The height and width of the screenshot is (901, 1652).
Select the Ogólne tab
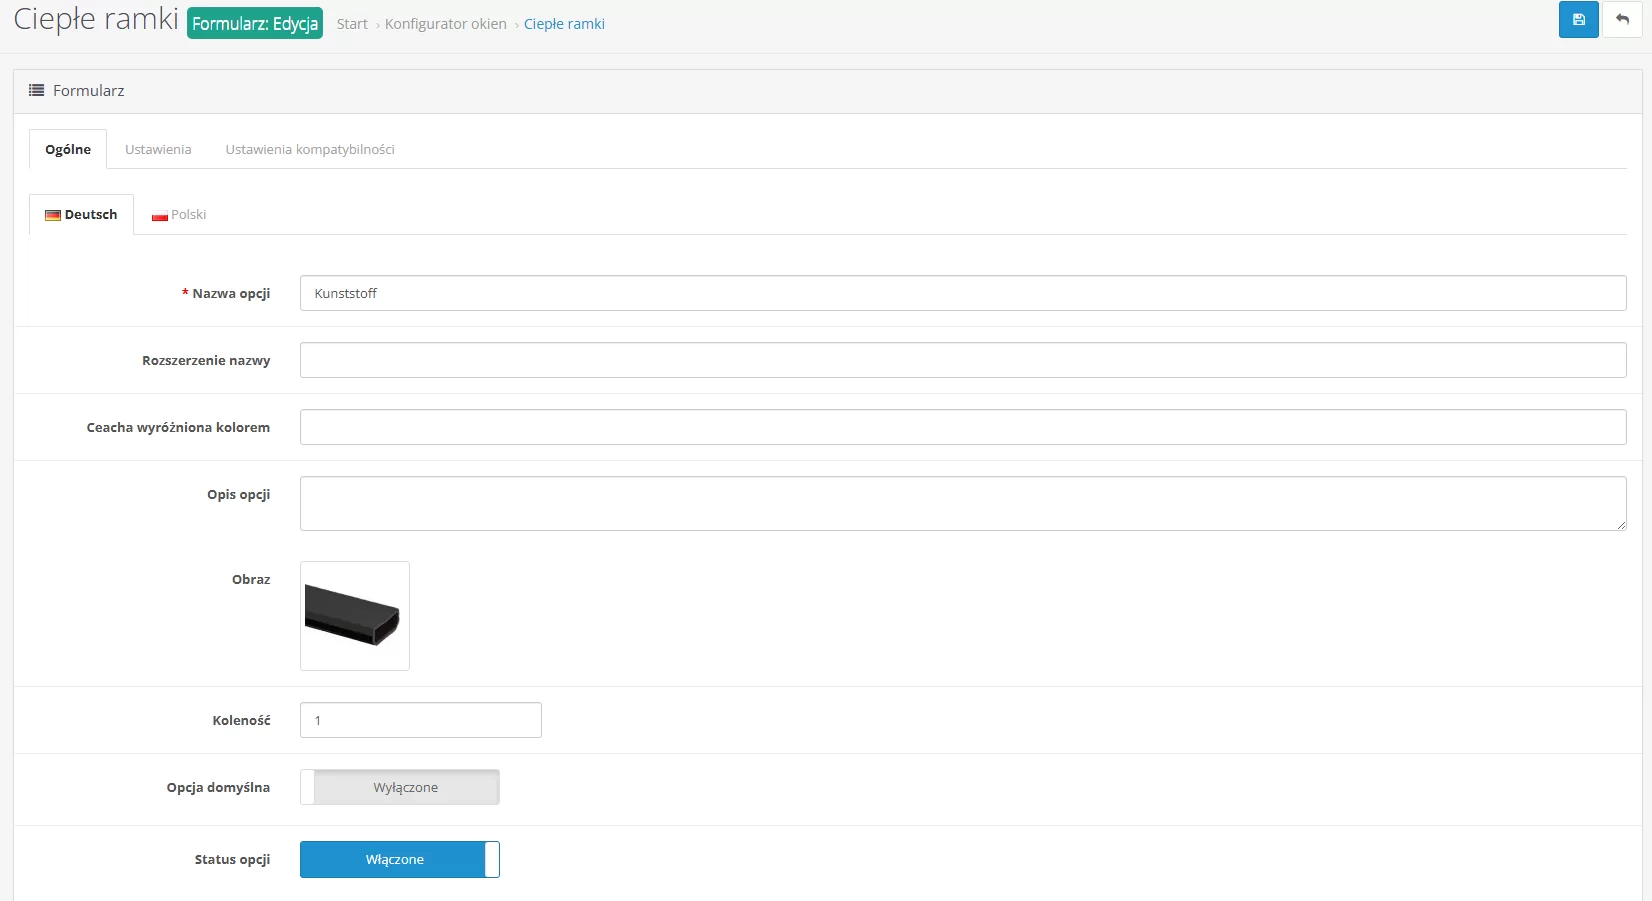68,149
